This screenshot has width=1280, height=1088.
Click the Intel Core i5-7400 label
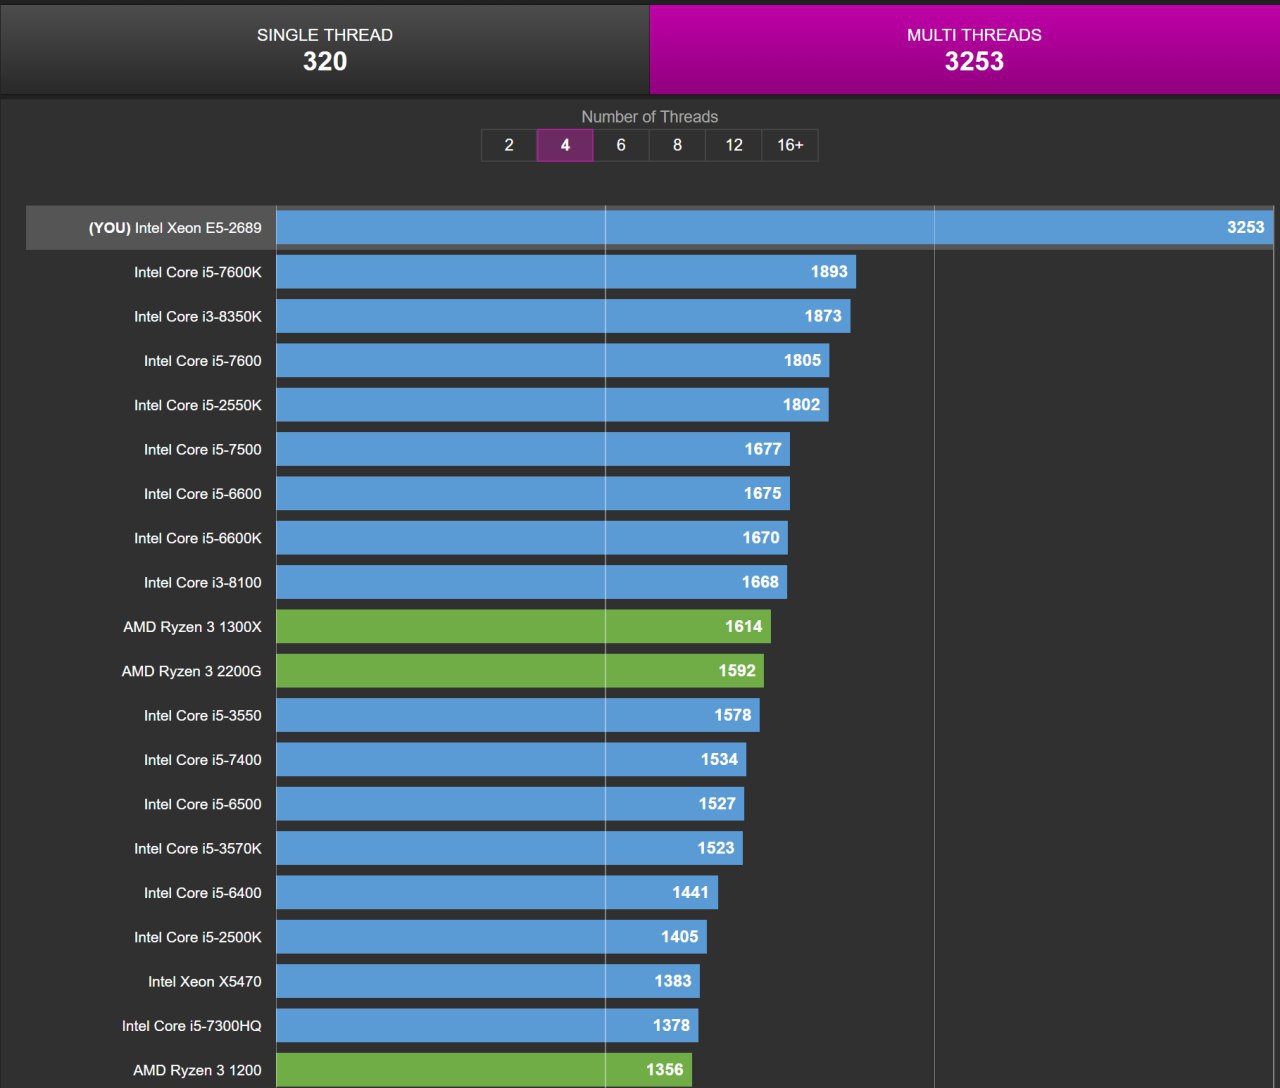(203, 760)
